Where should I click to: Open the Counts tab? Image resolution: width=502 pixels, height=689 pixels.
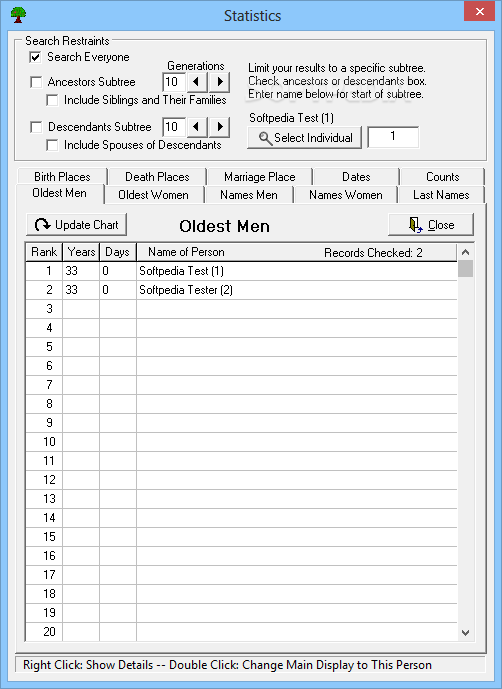pyautogui.click(x=442, y=177)
